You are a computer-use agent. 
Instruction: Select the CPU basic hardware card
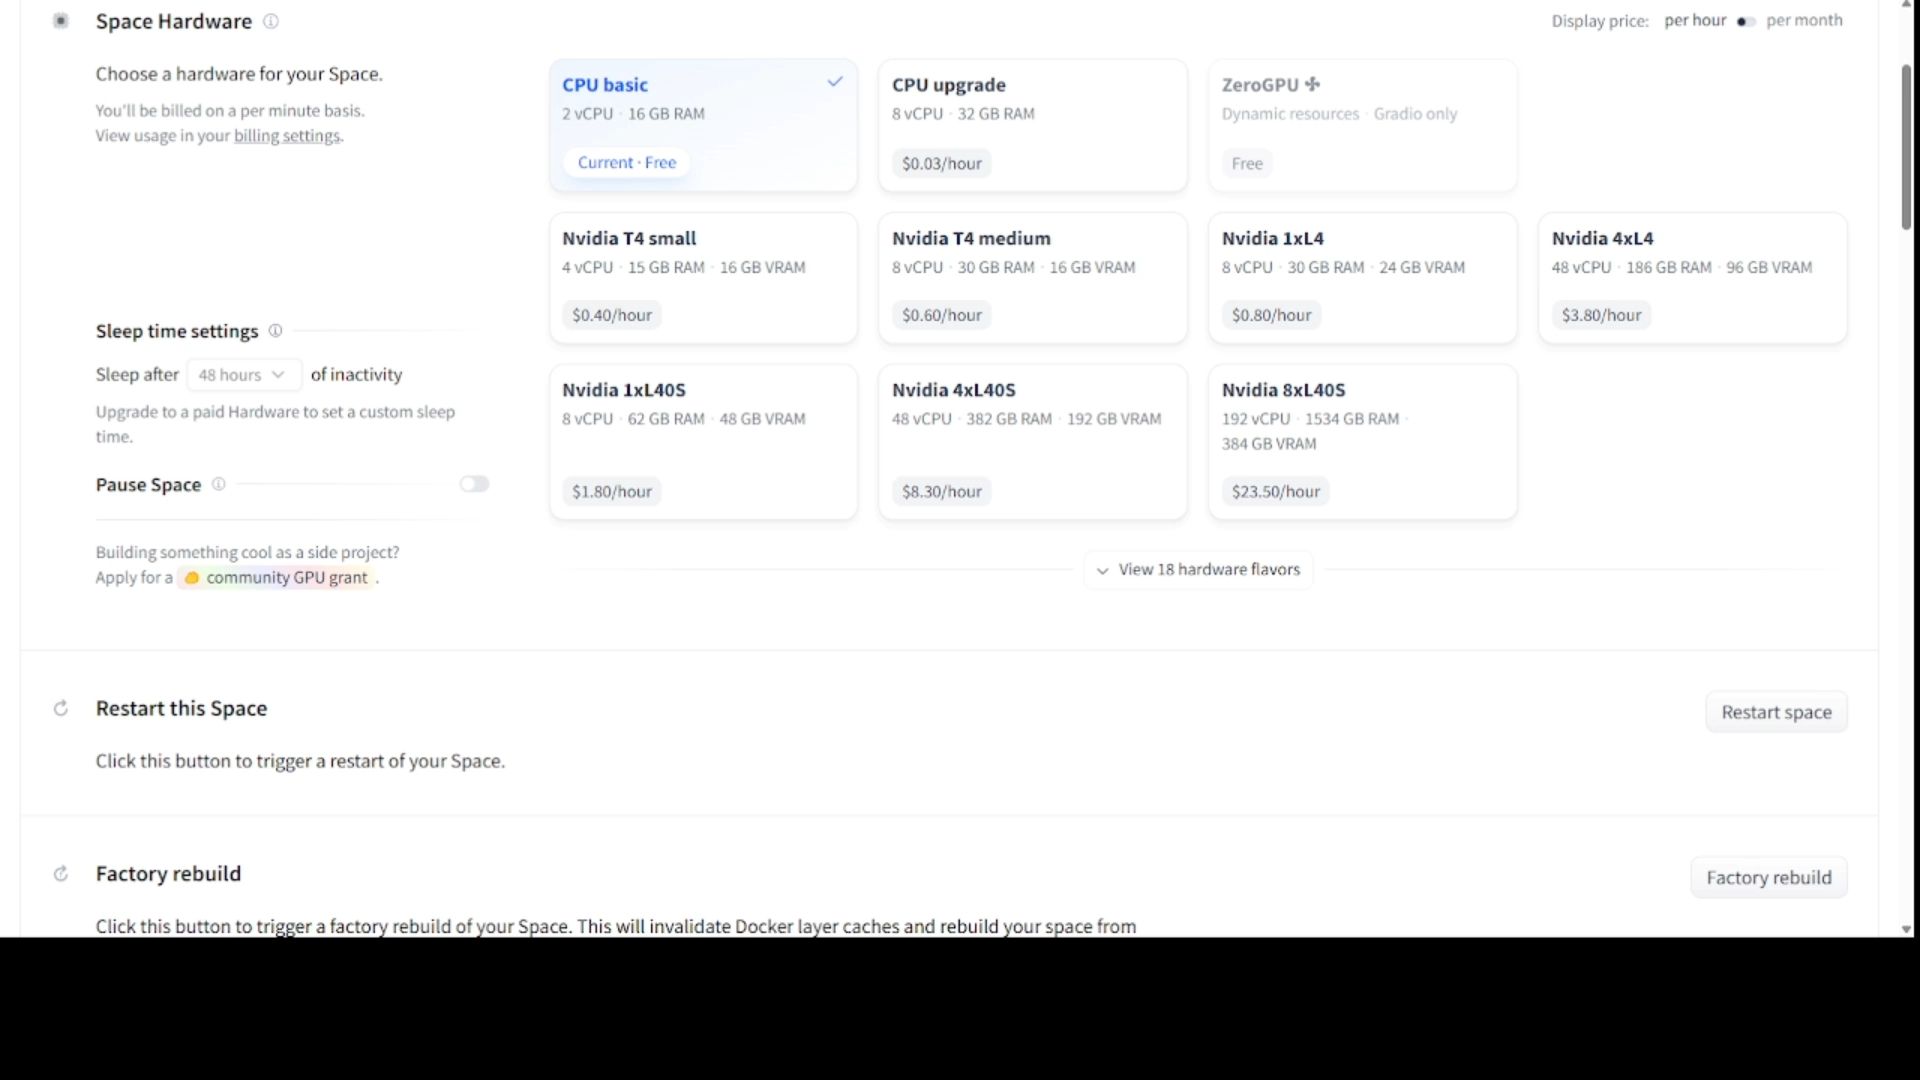(x=703, y=125)
